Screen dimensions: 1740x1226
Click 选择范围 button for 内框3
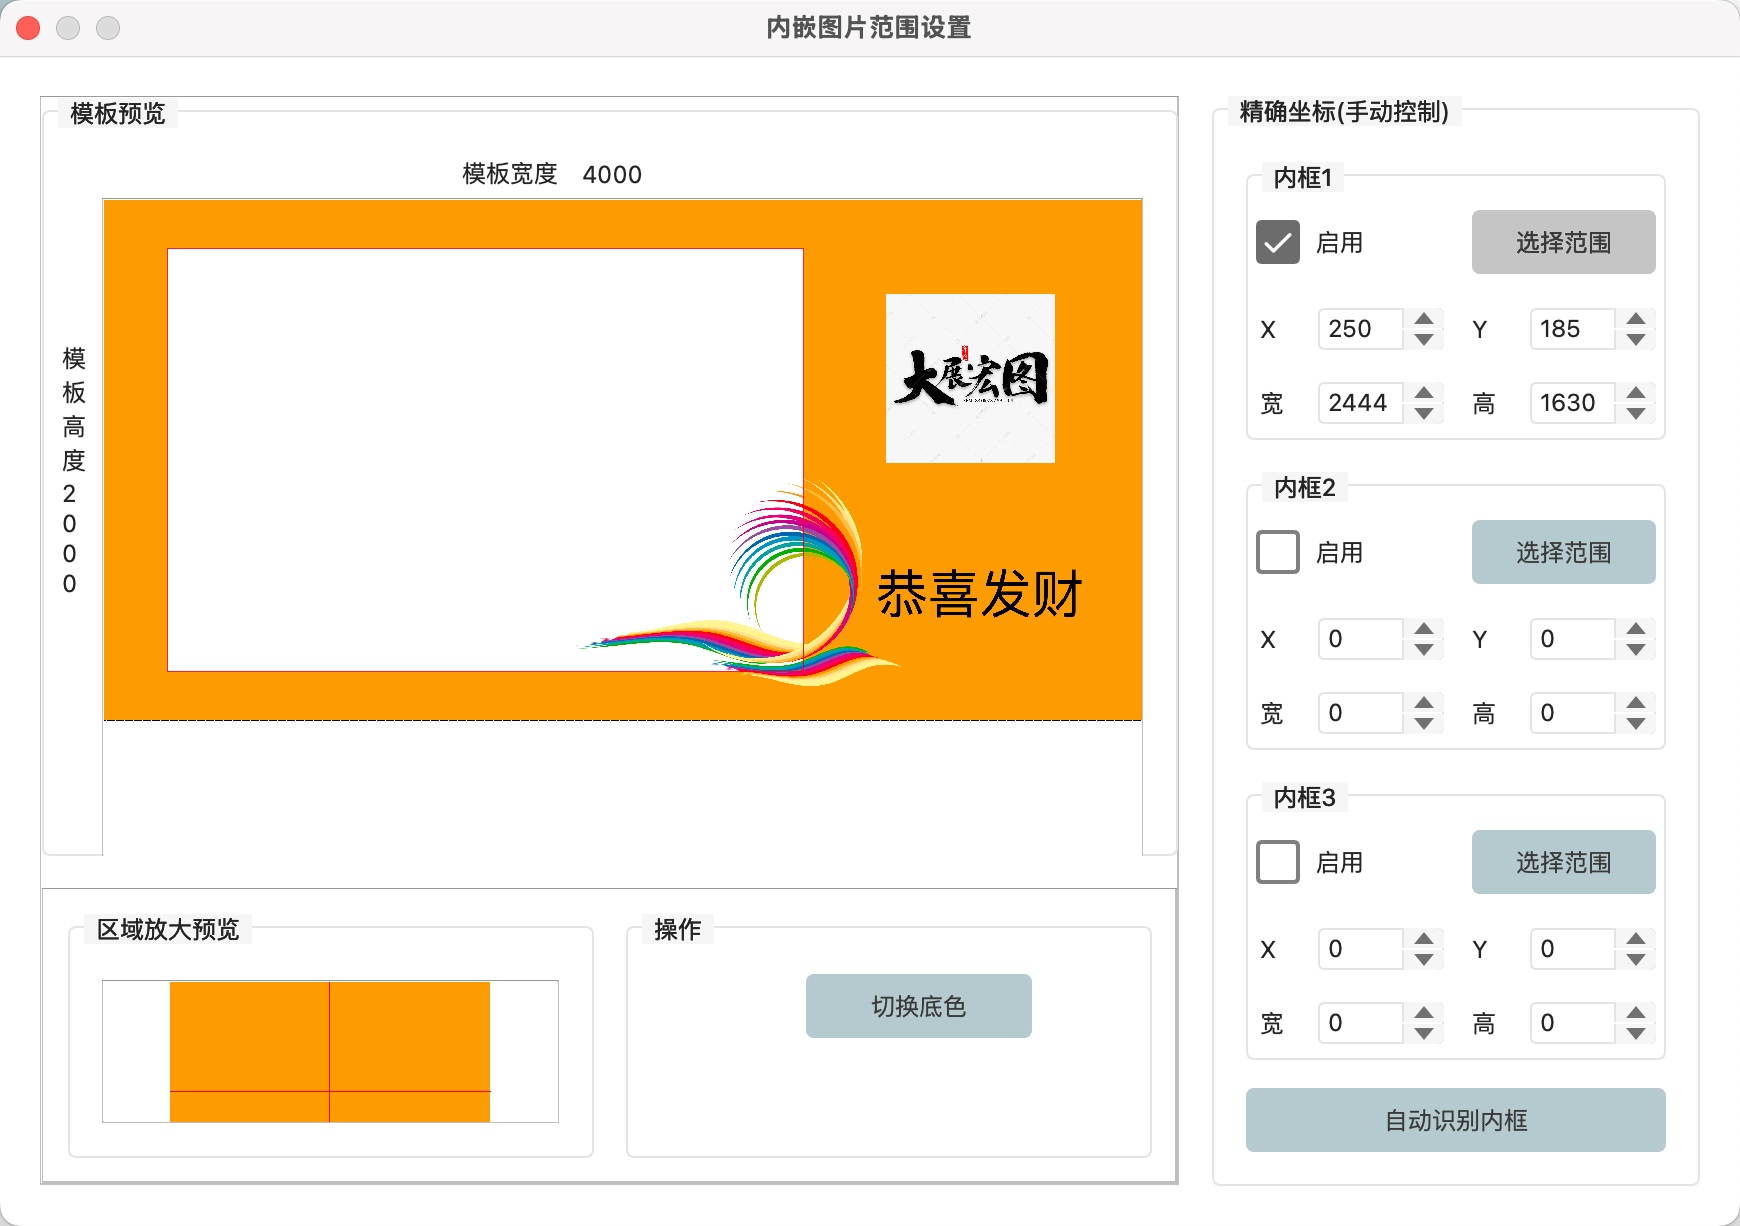pos(1562,863)
